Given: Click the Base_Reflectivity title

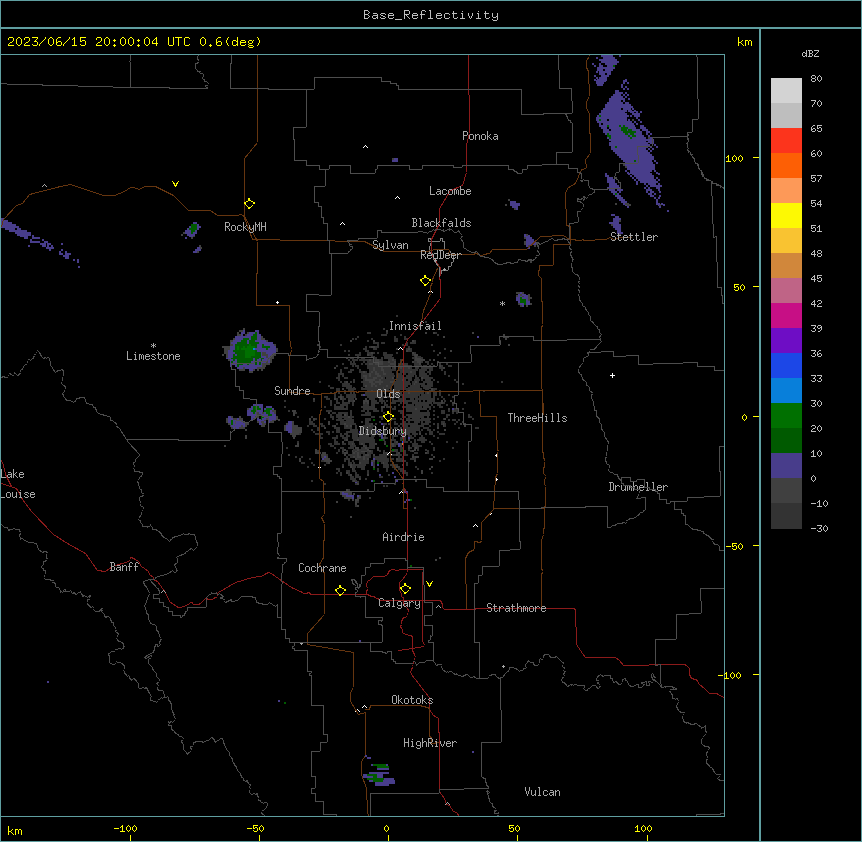Looking at the screenshot, I should coord(431,15).
